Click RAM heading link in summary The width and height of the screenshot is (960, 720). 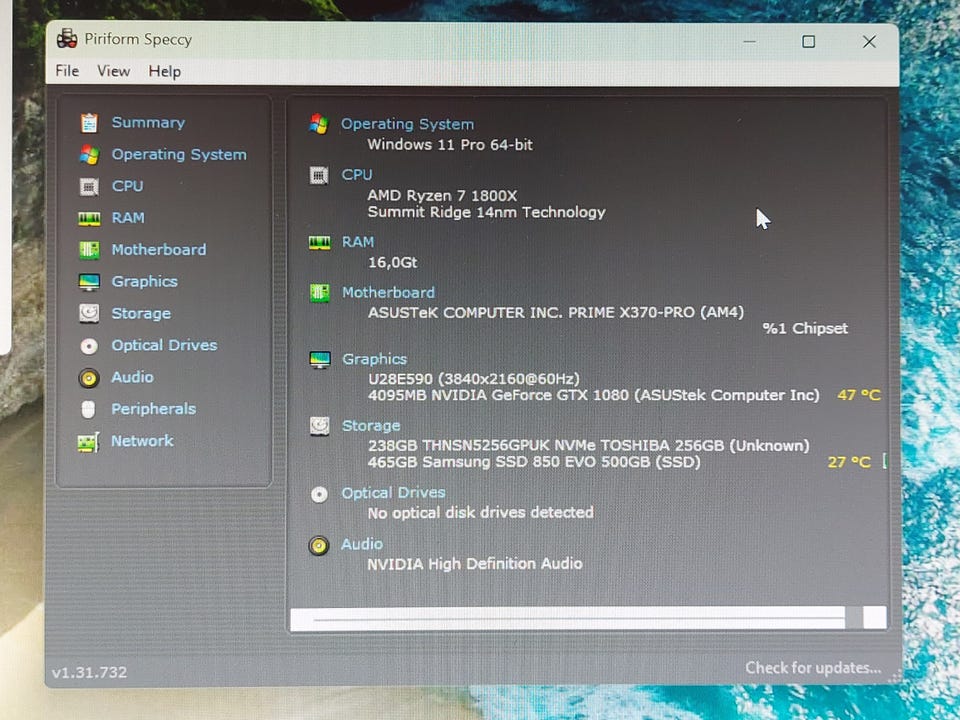click(x=358, y=242)
